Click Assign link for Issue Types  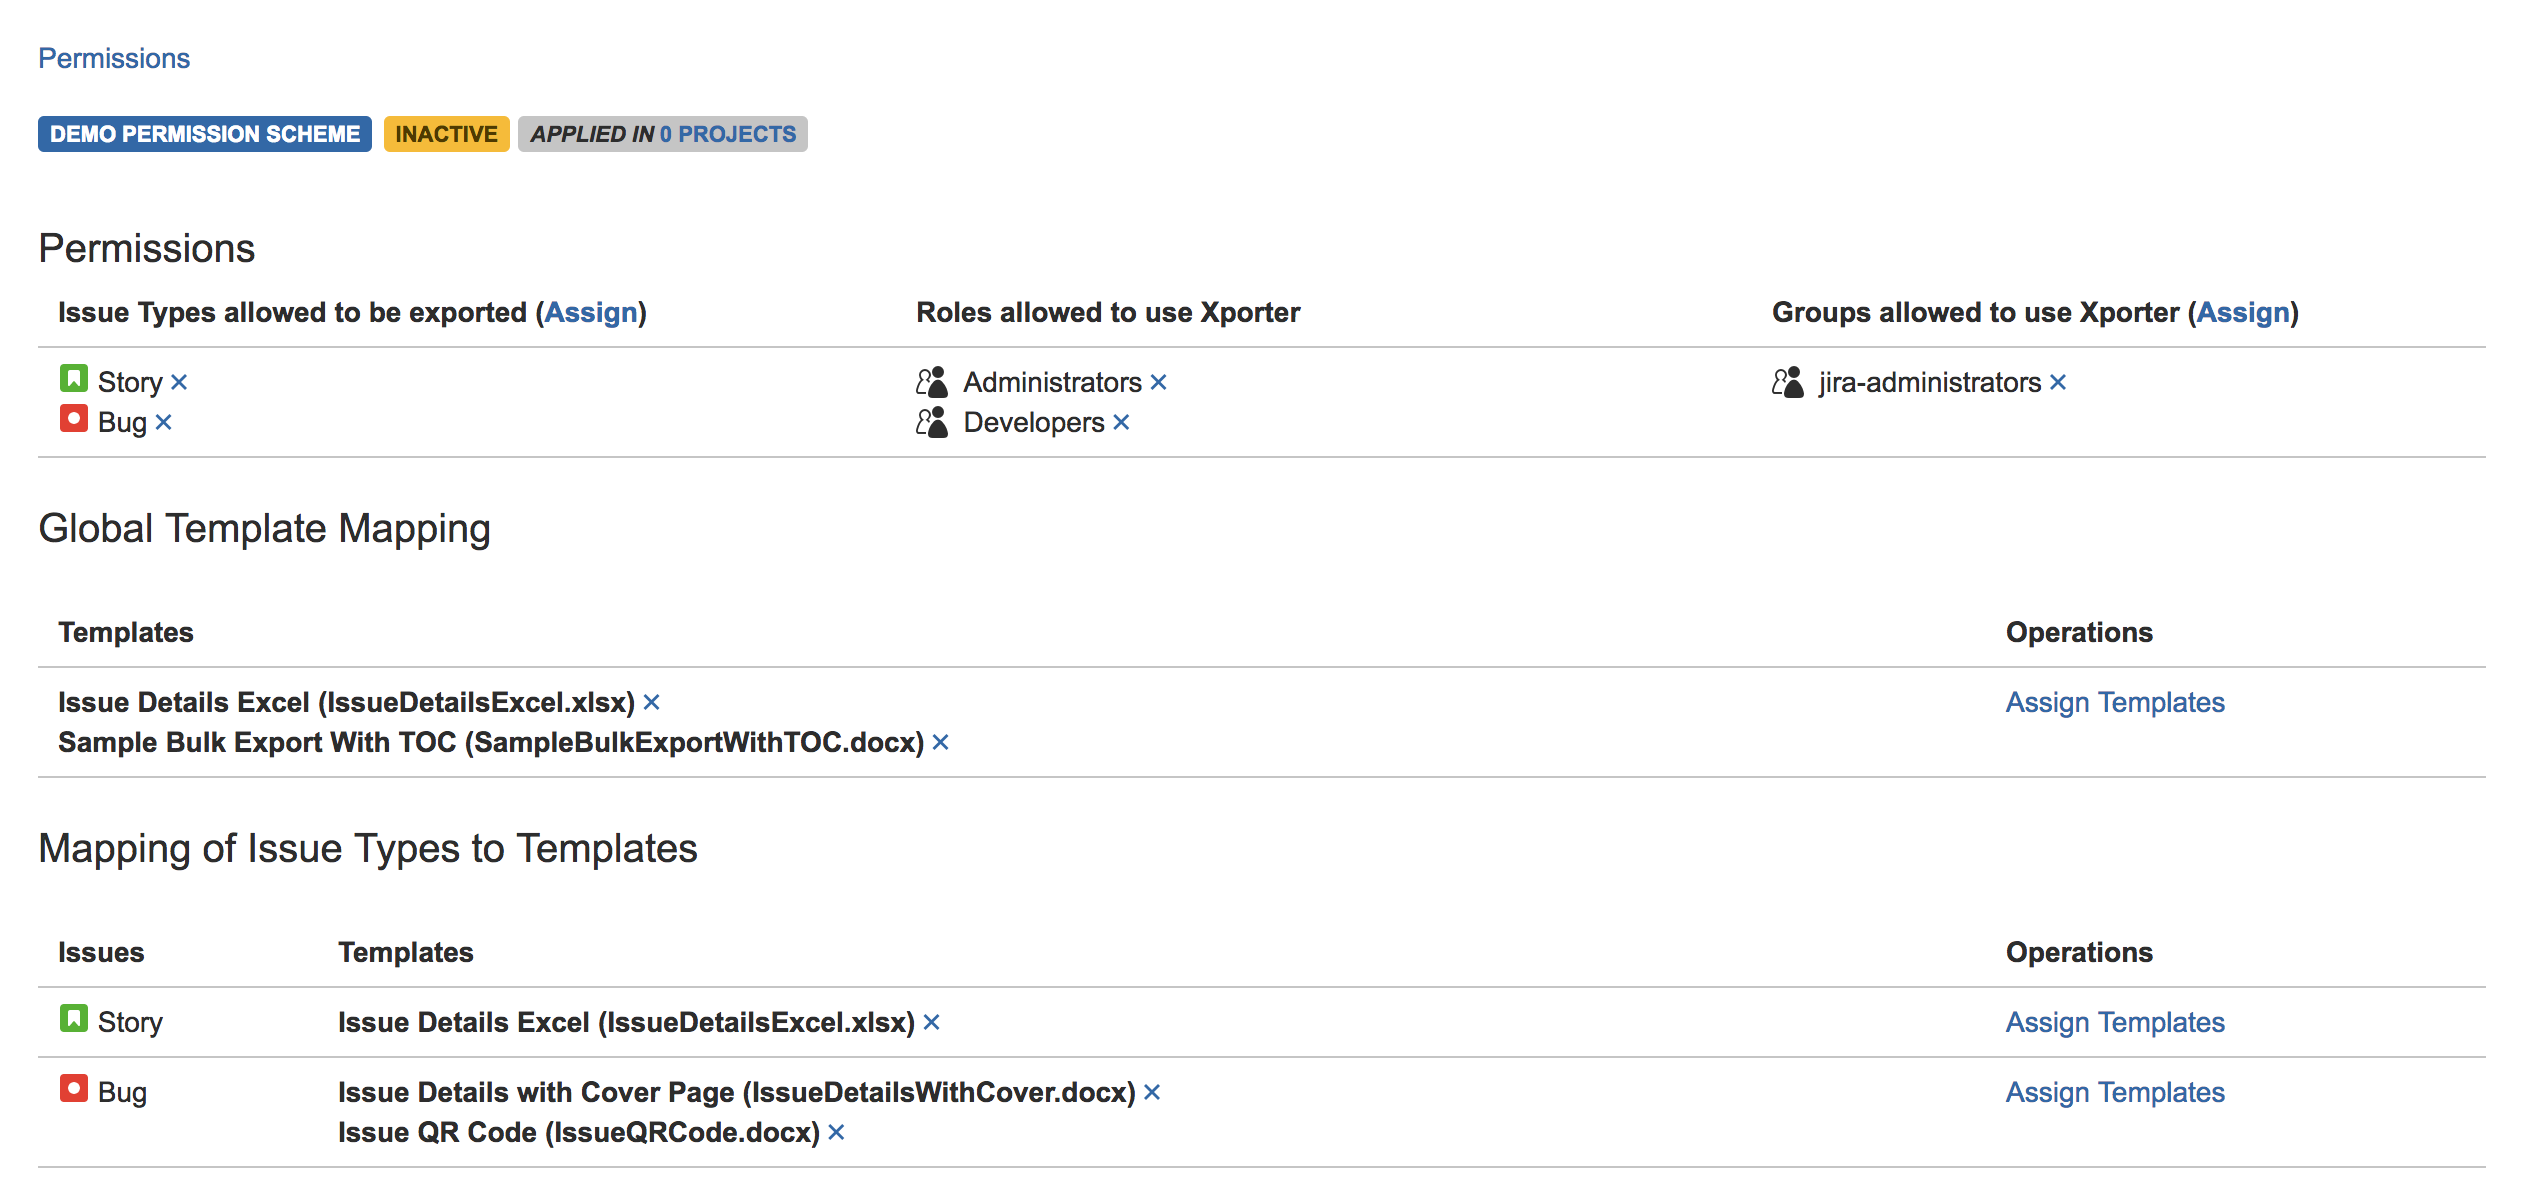point(591,313)
